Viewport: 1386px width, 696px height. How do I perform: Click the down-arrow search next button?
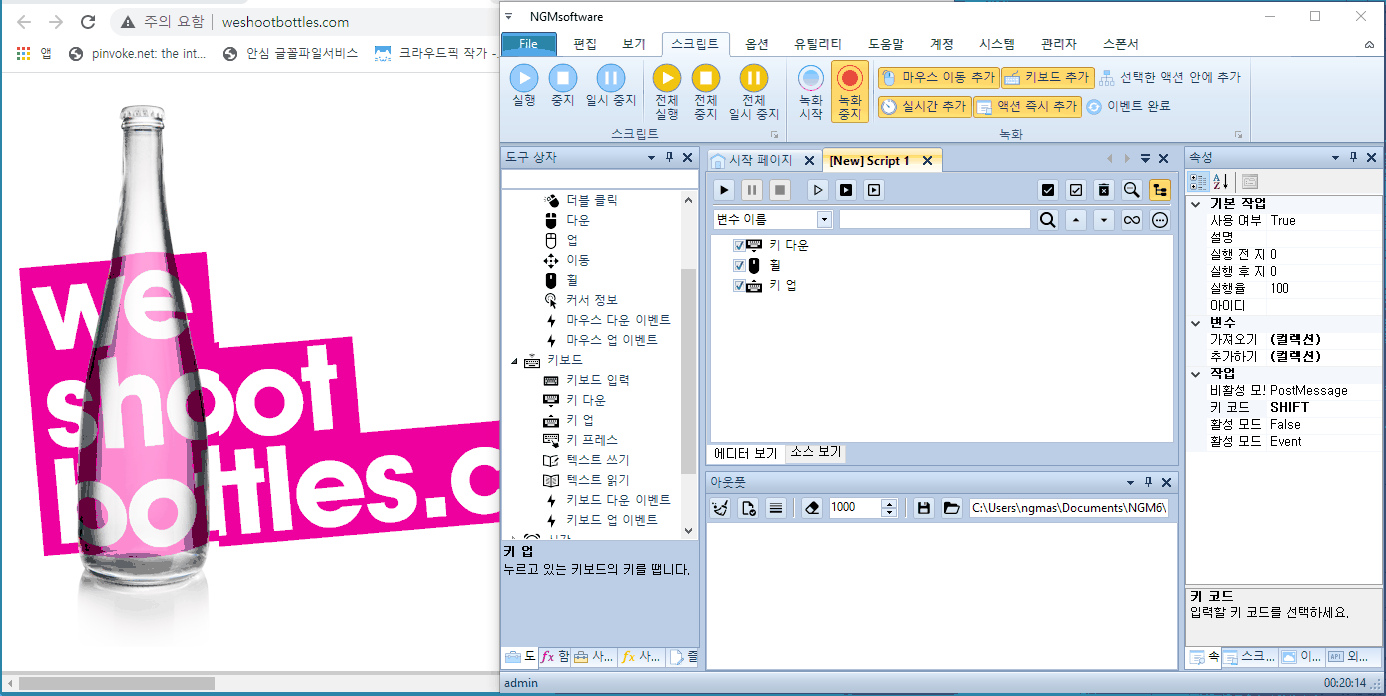[1103, 220]
